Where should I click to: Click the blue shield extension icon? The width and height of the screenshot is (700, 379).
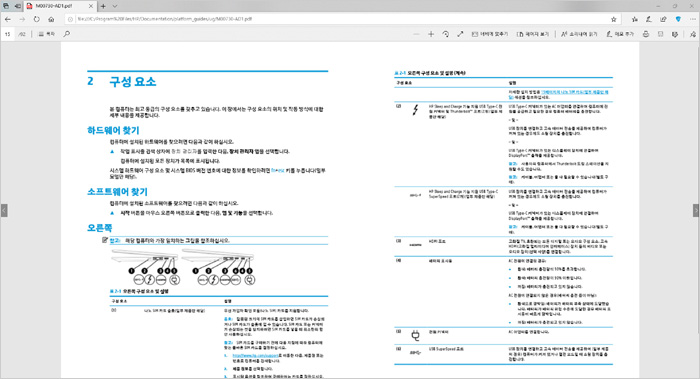678,19
